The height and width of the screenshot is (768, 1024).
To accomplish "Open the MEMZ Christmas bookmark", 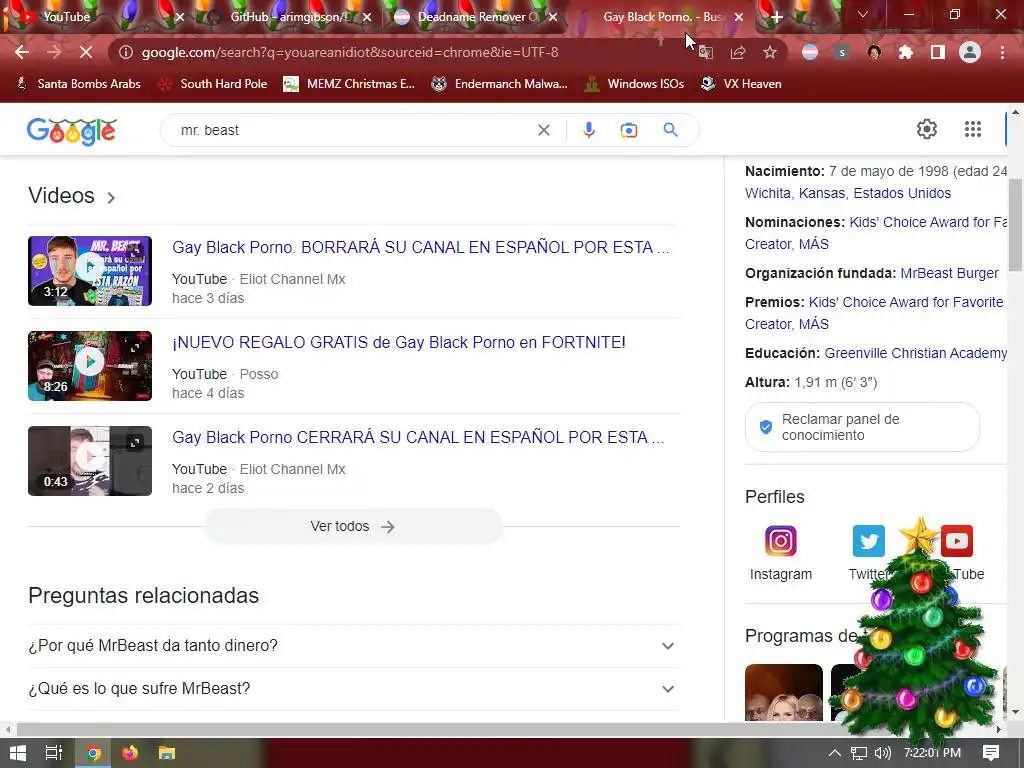I will tap(349, 84).
